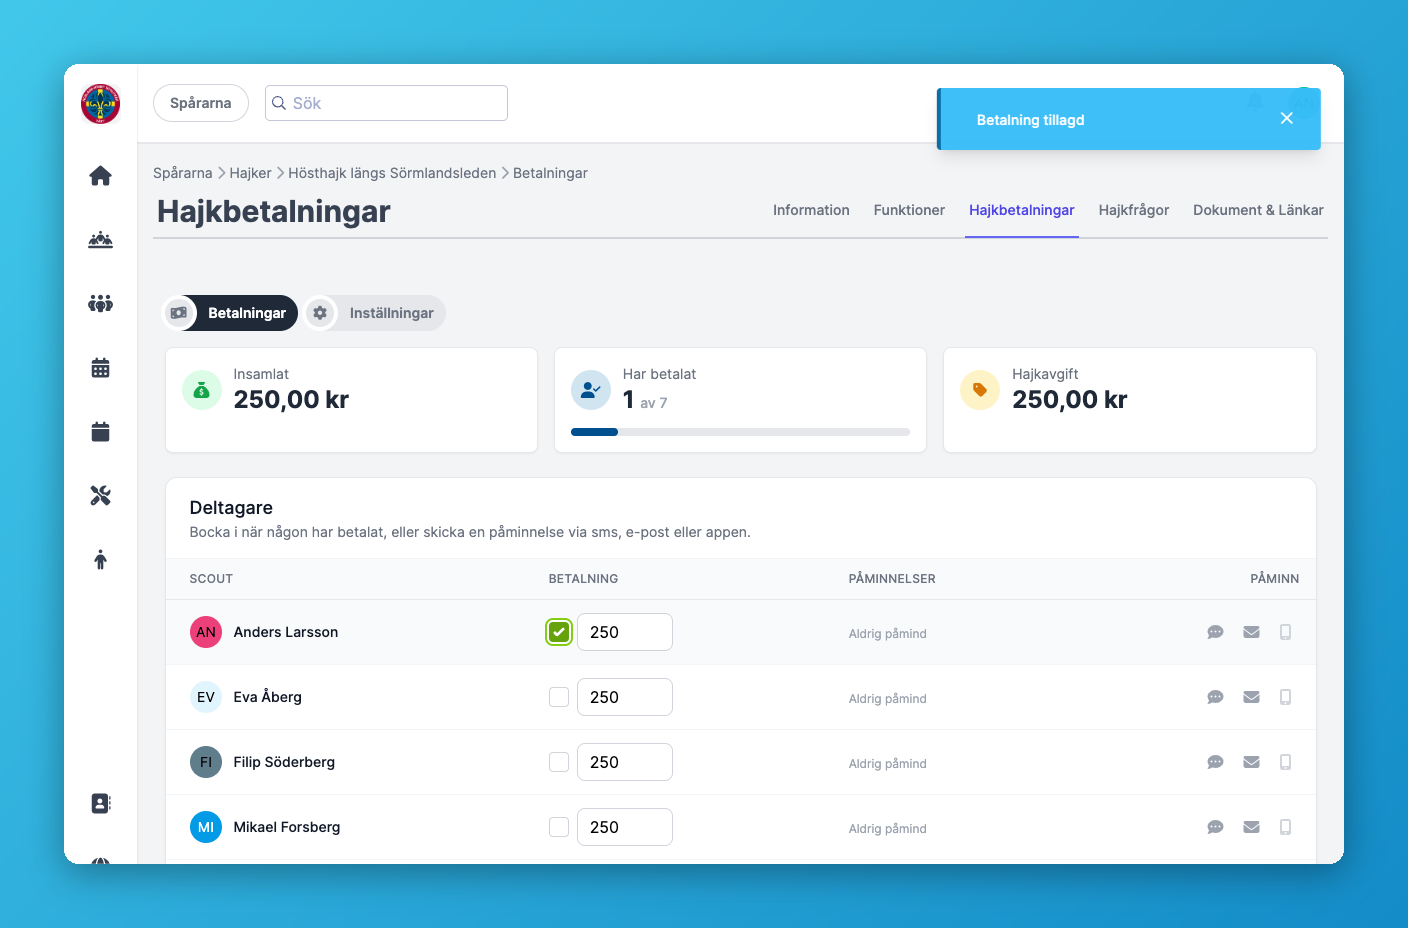Send email reminder to Filip Söderberg
The width and height of the screenshot is (1408, 928).
click(1251, 762)
